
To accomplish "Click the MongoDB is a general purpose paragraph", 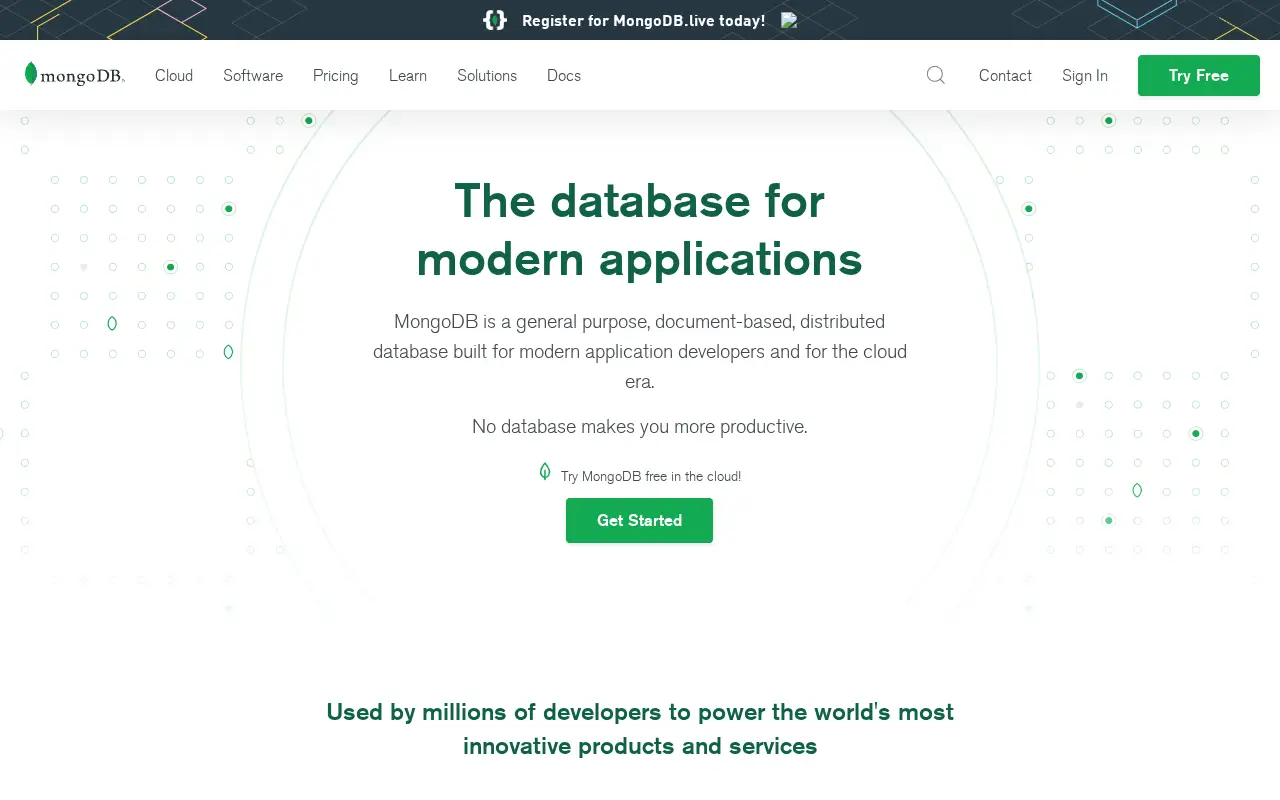I will click(x=640, y=351).
